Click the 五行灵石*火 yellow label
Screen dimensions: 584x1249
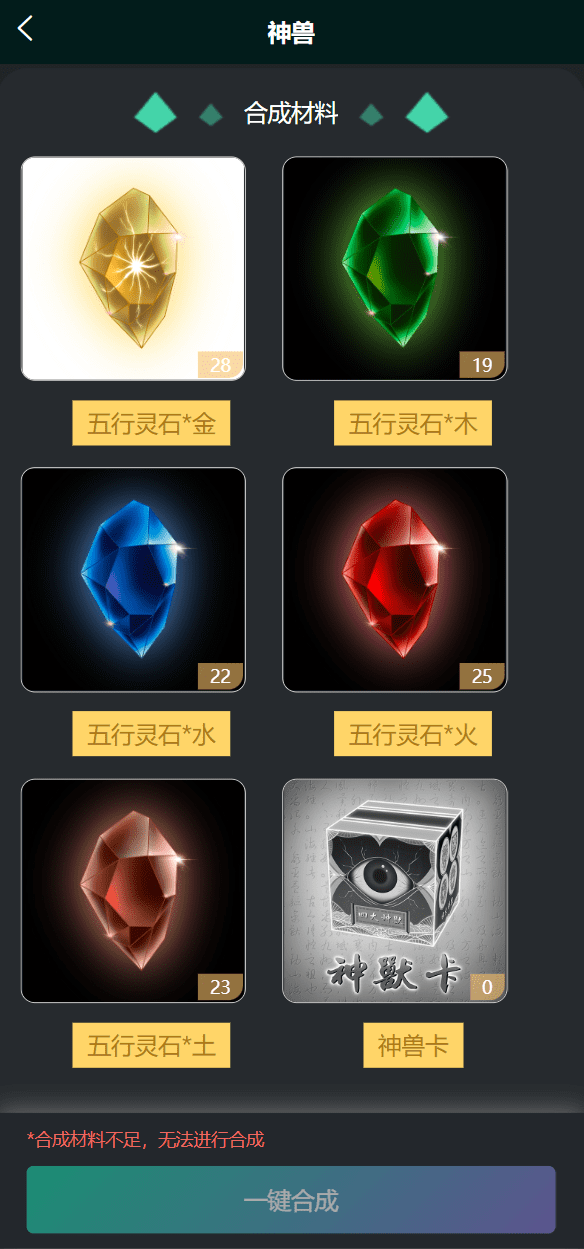pos(413,735)
